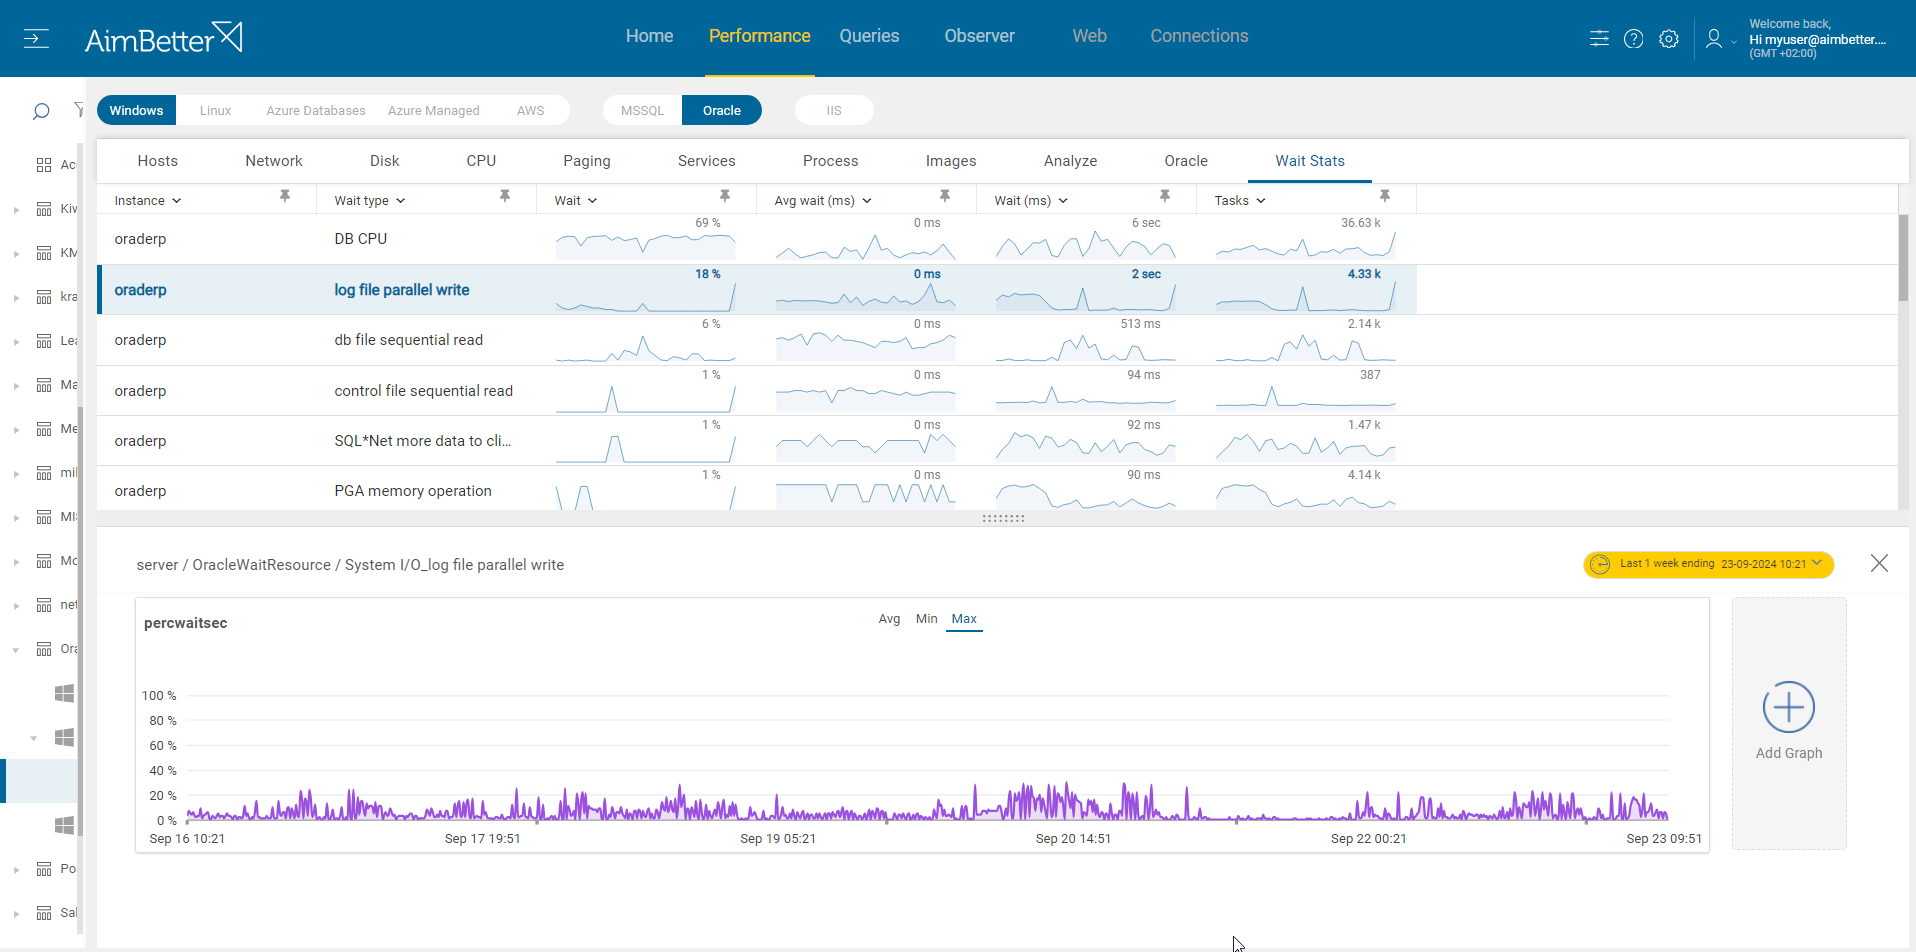The image size is (1916, 952).
Task: Open the filter sliders settings icon
Action: (1599, 38)
